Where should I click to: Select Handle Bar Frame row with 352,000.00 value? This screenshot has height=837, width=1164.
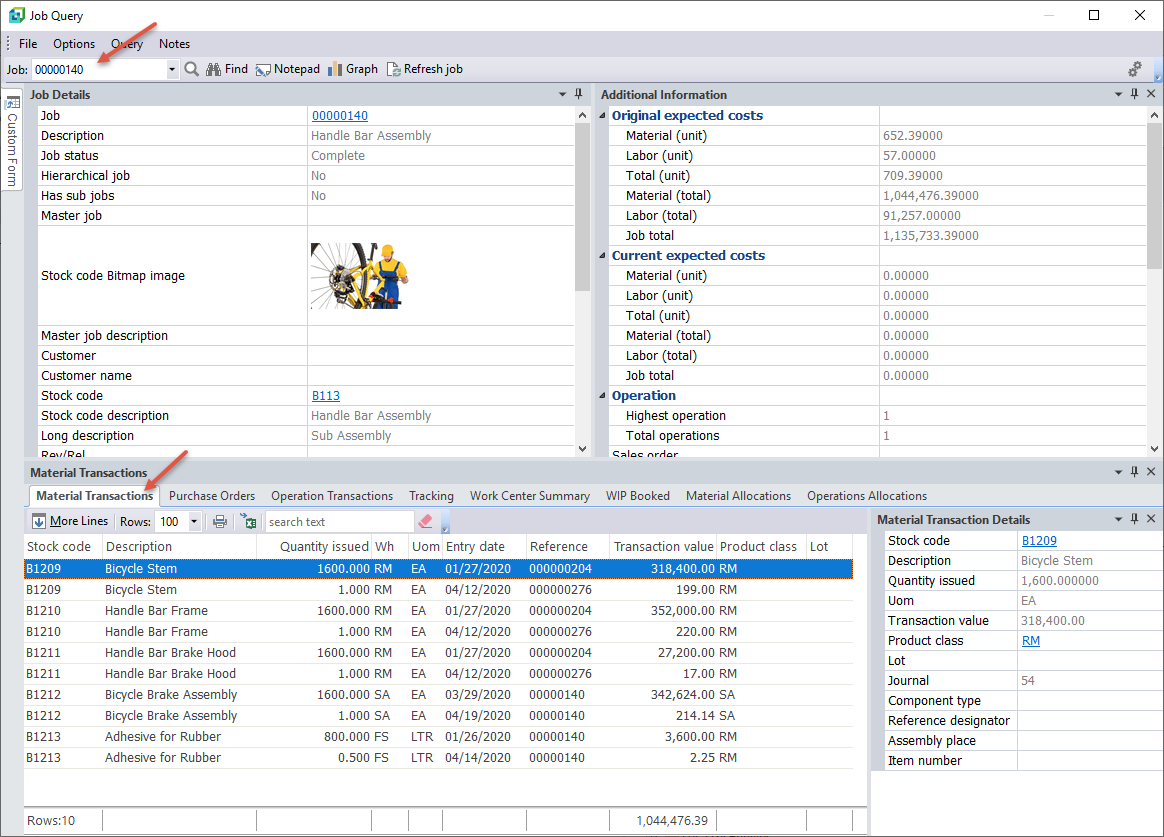tap(438, 611)
